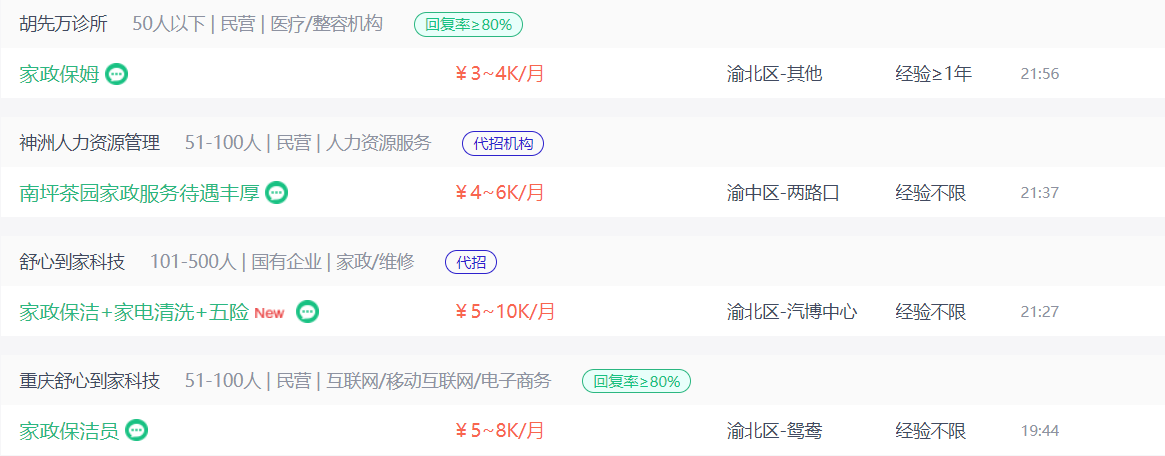
Task: Open the 家政保姆 job posting
Action: pos(59,74)
